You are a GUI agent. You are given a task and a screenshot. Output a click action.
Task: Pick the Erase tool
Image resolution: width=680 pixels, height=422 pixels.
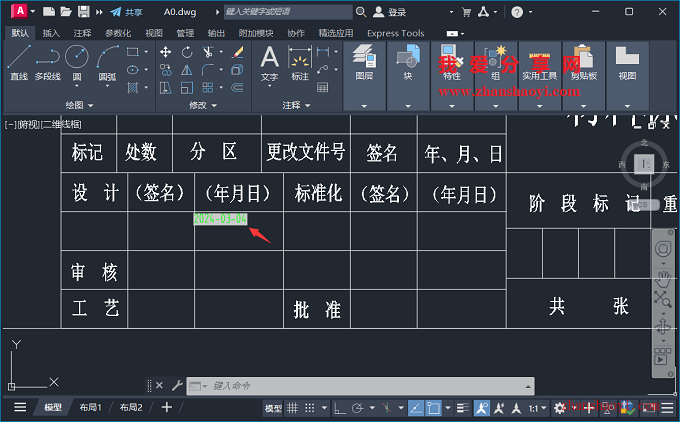pyautogui.click(x=237, y=52)
